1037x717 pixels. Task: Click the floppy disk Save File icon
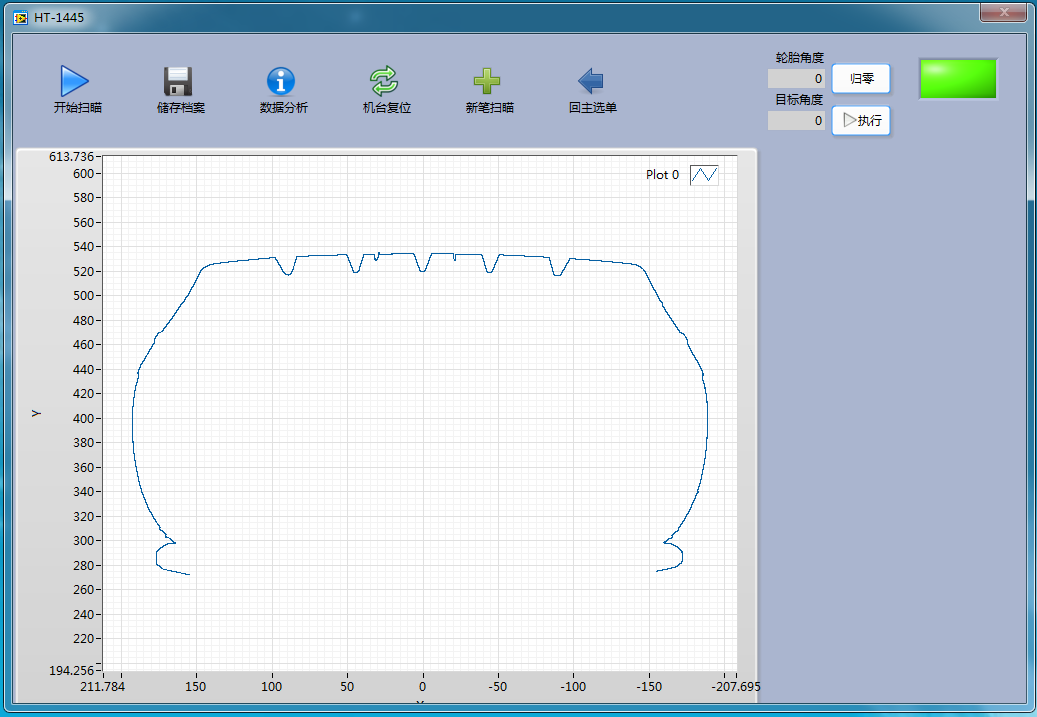coord(178,81)
